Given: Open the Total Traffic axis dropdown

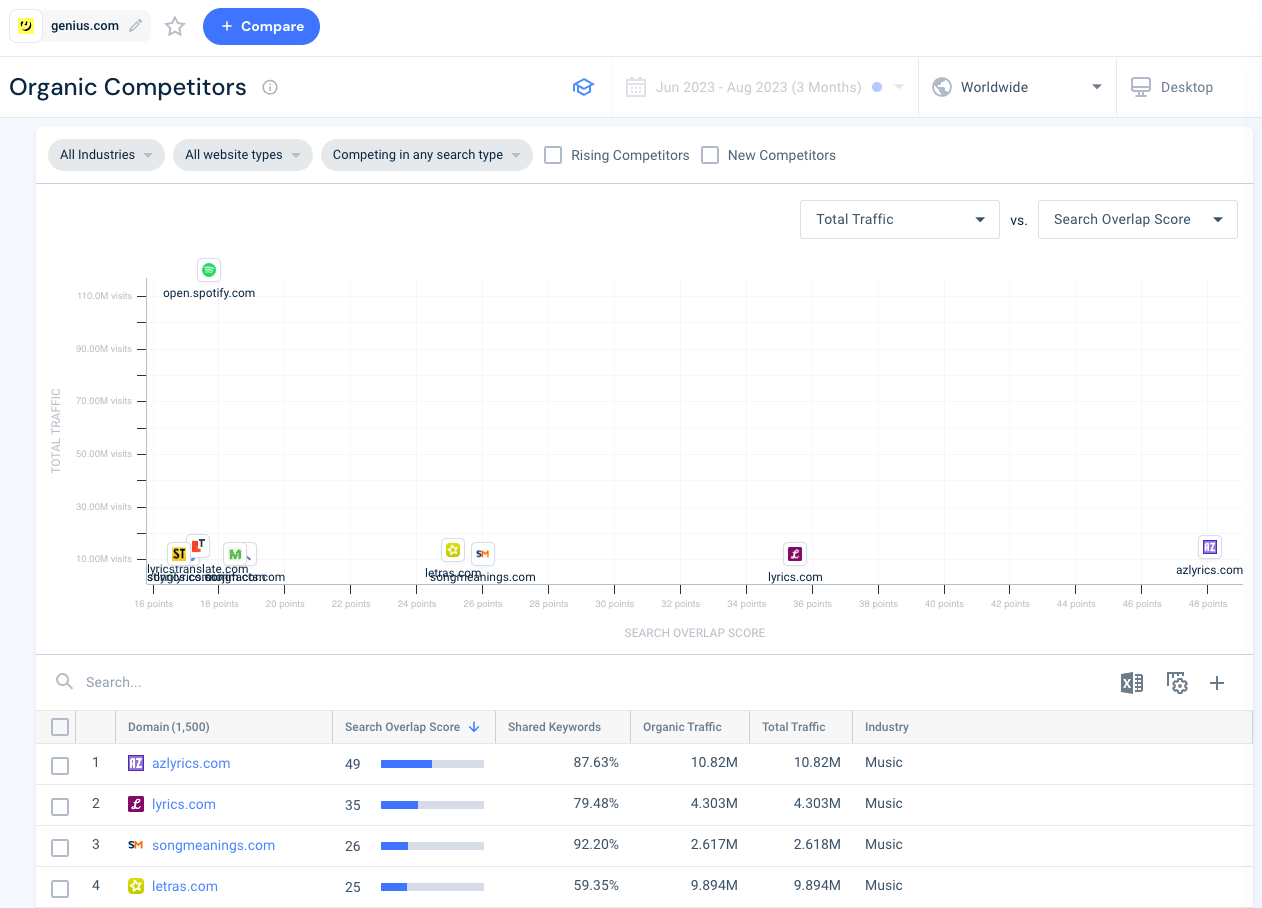Looking at the screenshot, I should (x=899, y=220).
